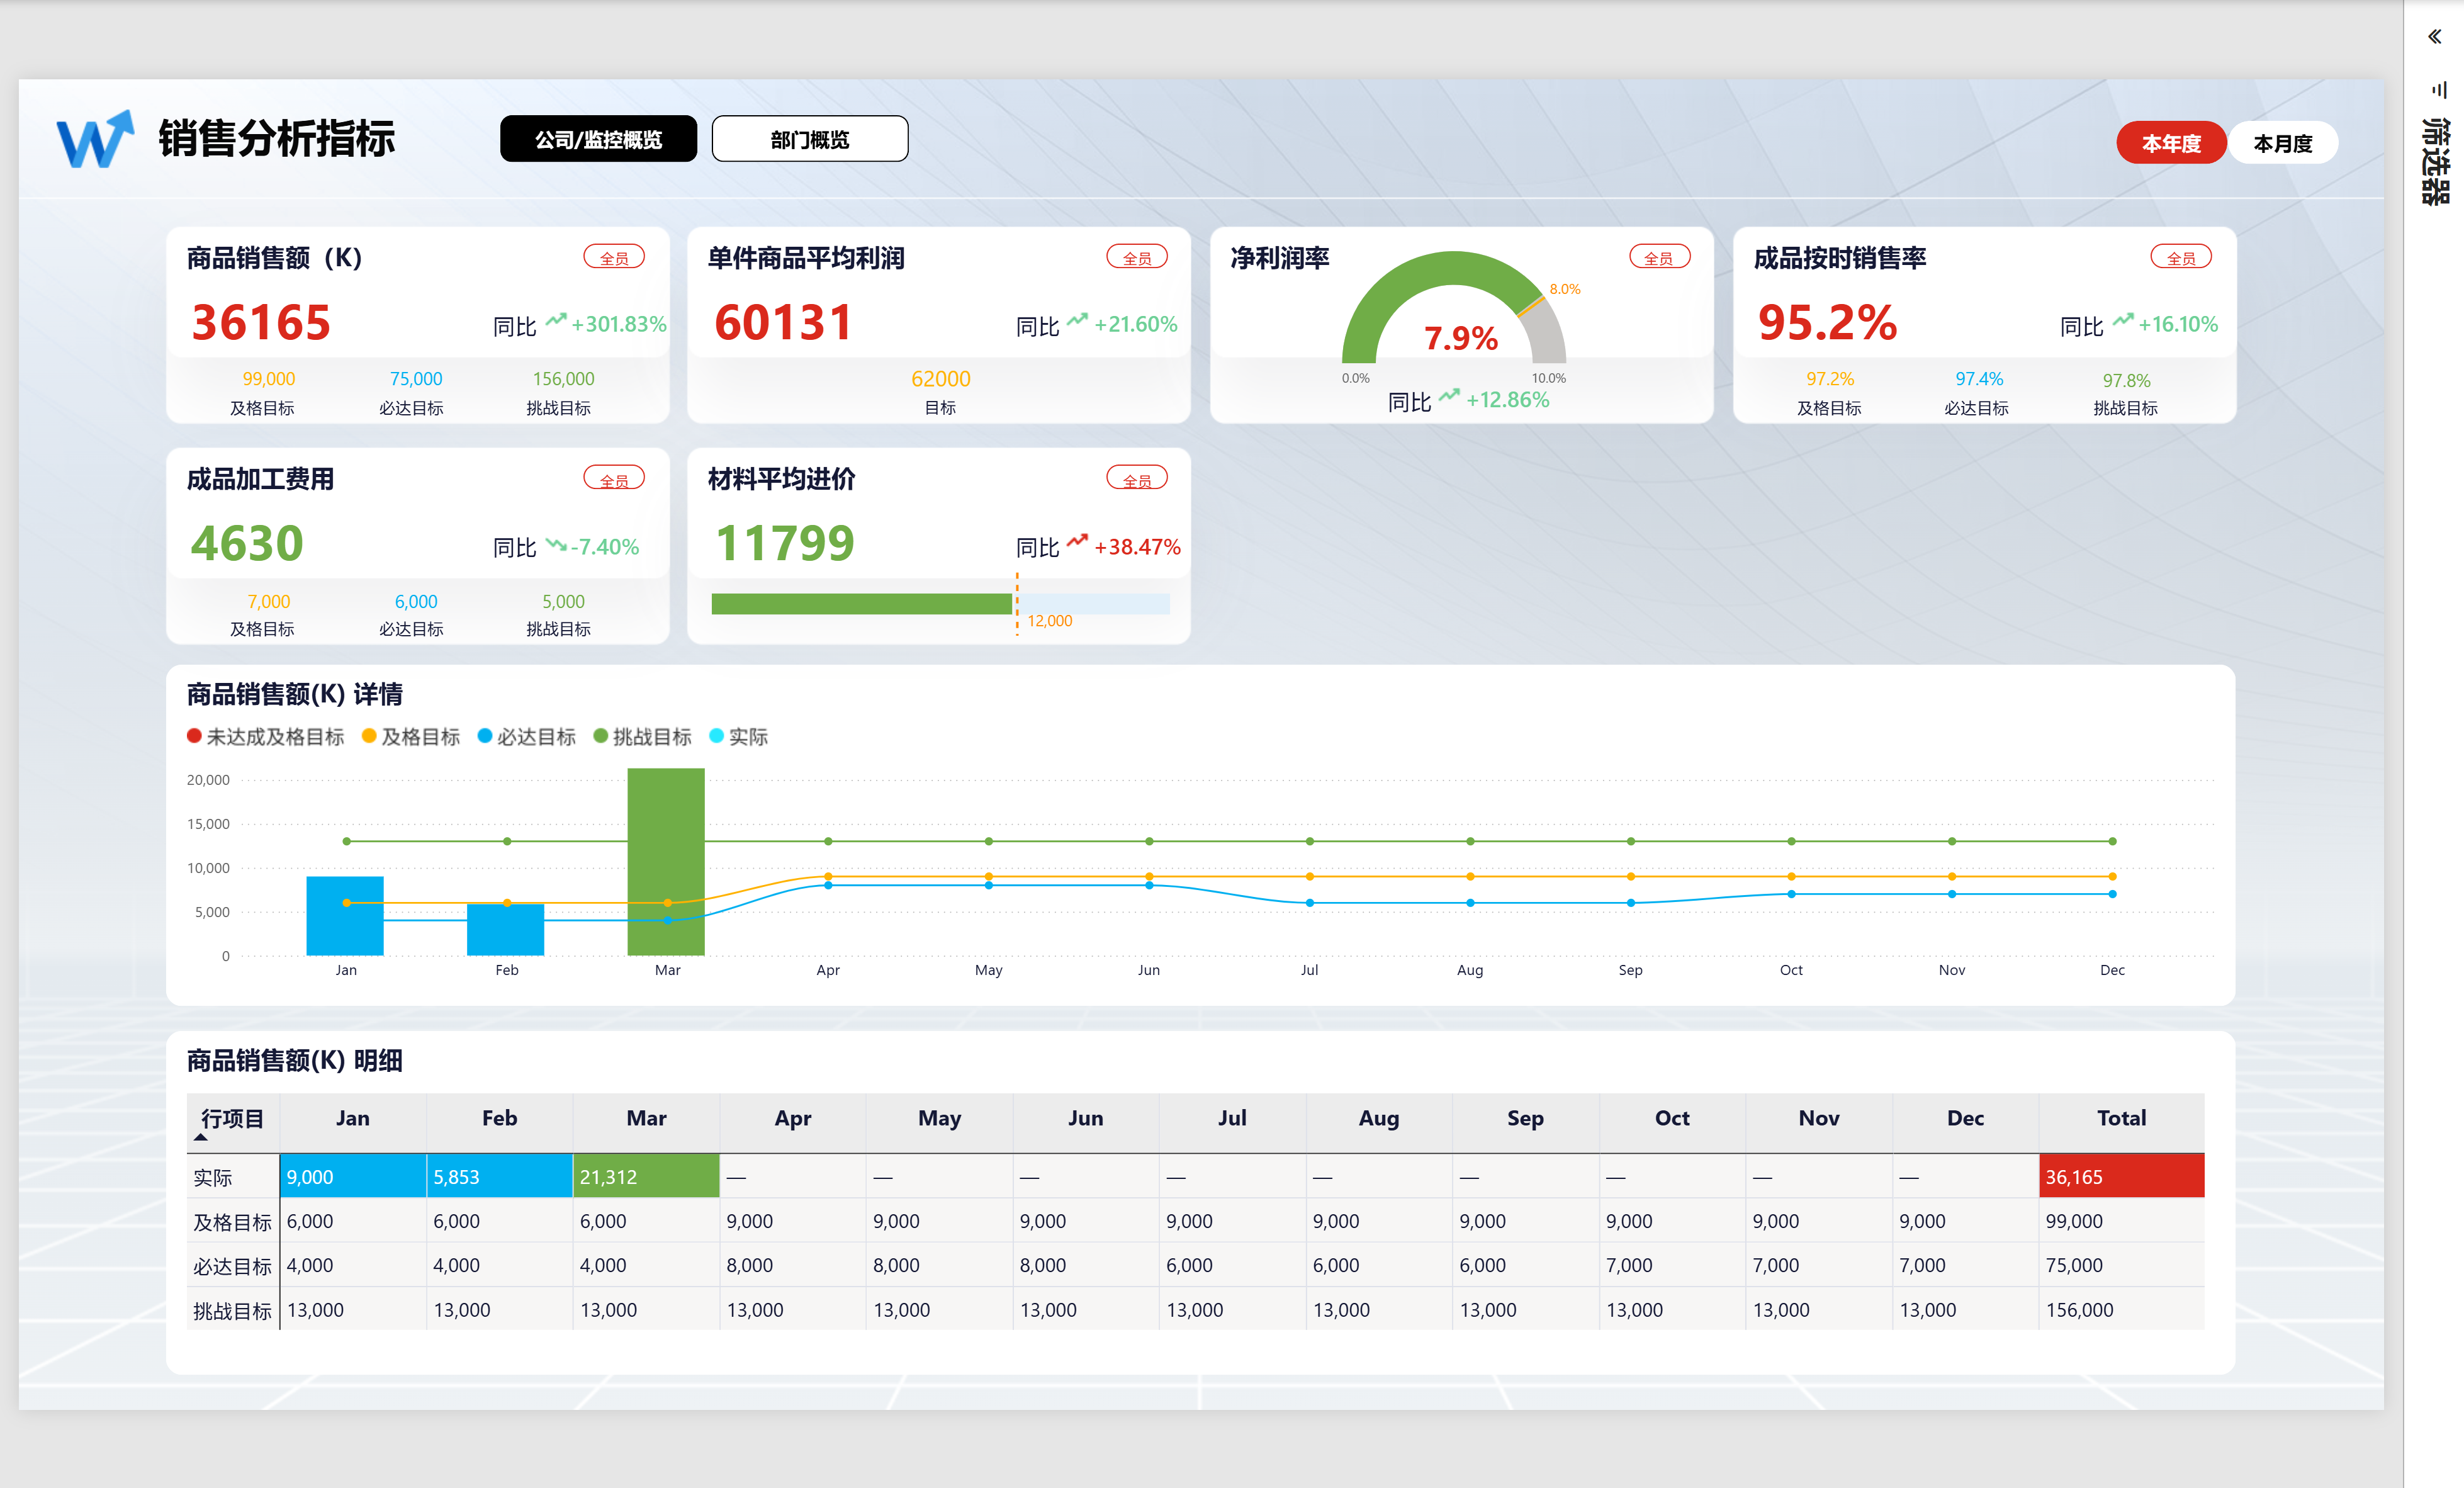2464x1488 pixels.
Task: Click the 材料平均进价 green progress bar
Action: coord(862,604)
